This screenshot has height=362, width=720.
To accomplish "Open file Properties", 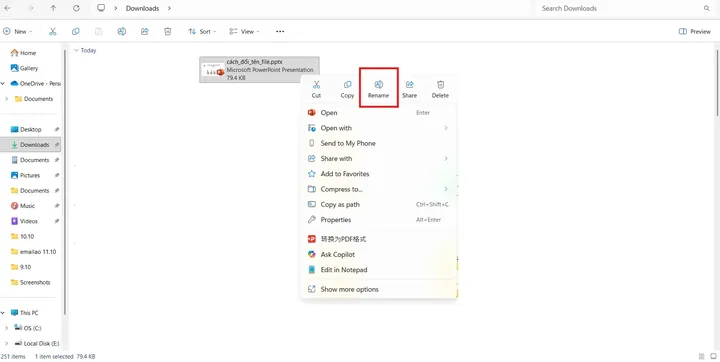I will click(379, 220).
